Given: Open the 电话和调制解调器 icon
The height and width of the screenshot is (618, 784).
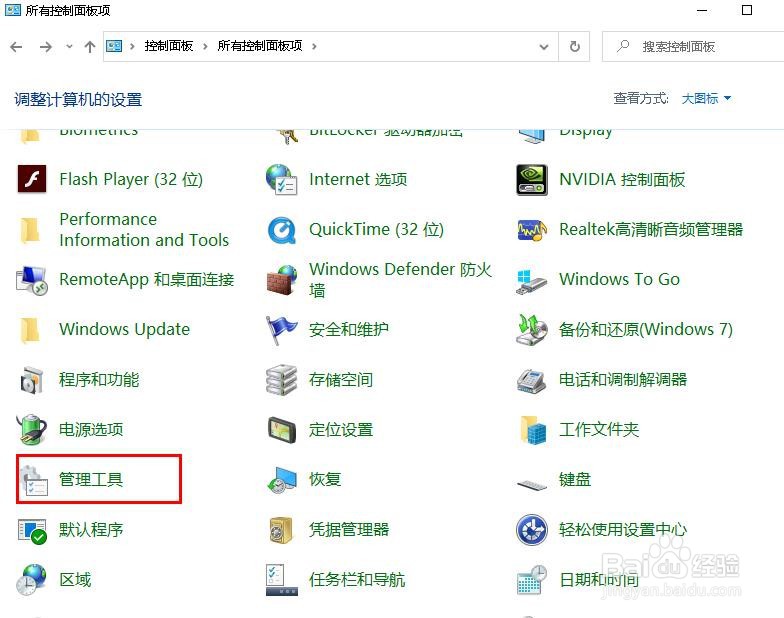Looking at the screenshot, I should [x=531, y=381].
